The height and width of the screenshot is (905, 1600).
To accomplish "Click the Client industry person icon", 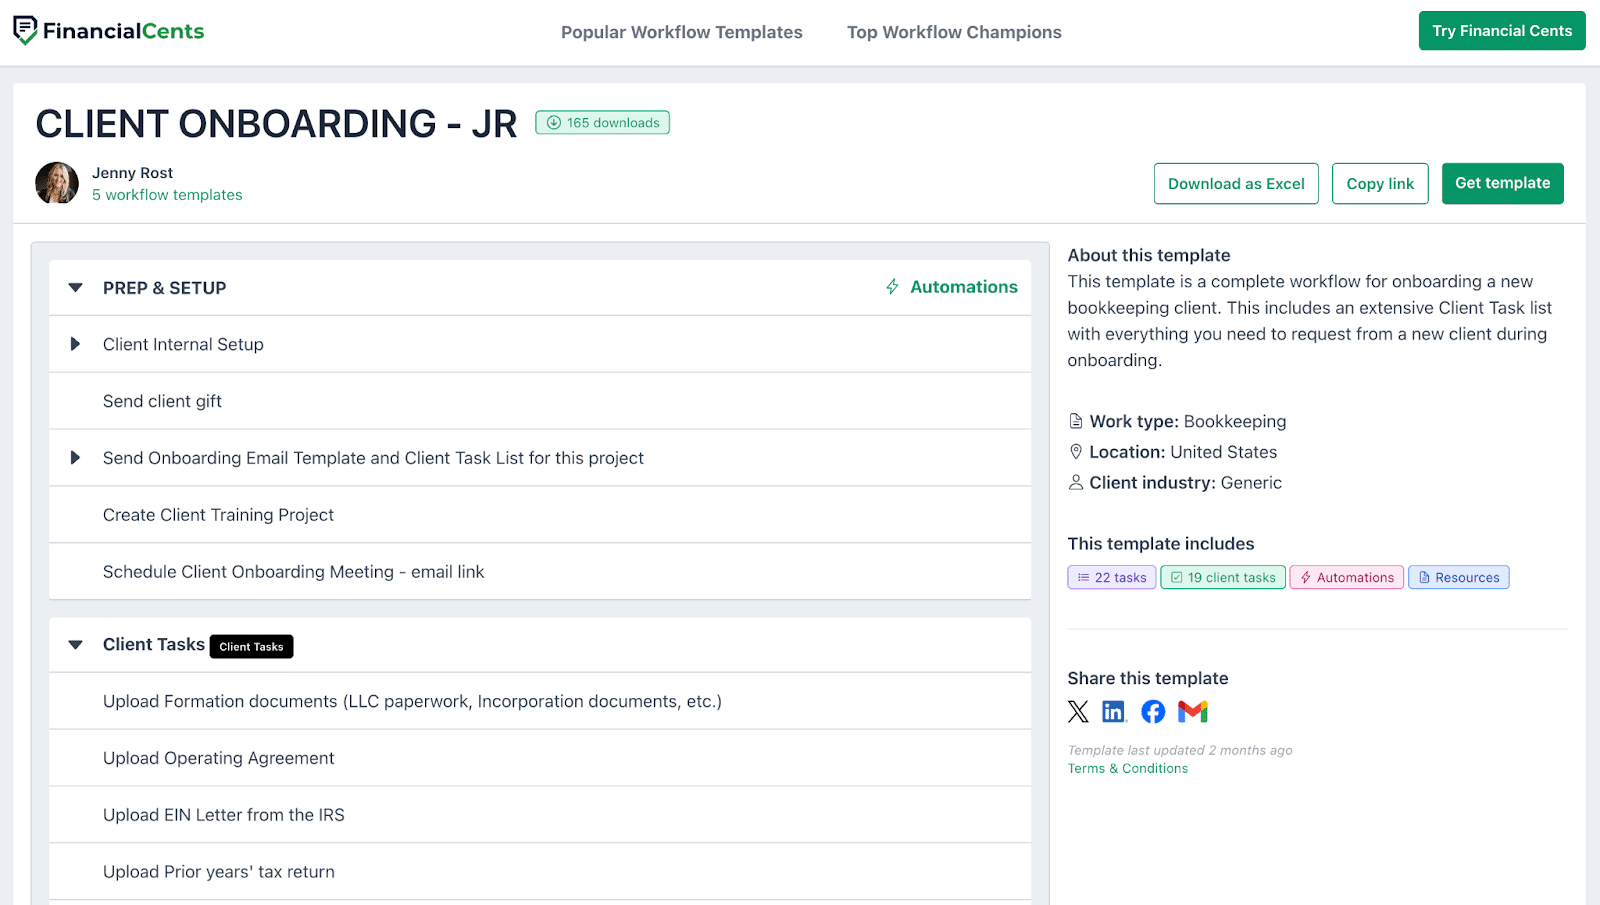I will tap(1076, 482).
